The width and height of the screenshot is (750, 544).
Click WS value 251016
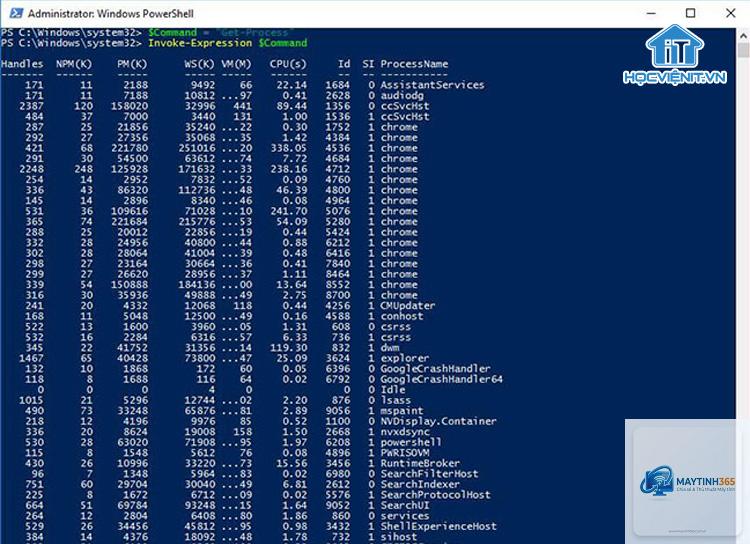pos(197,148)
